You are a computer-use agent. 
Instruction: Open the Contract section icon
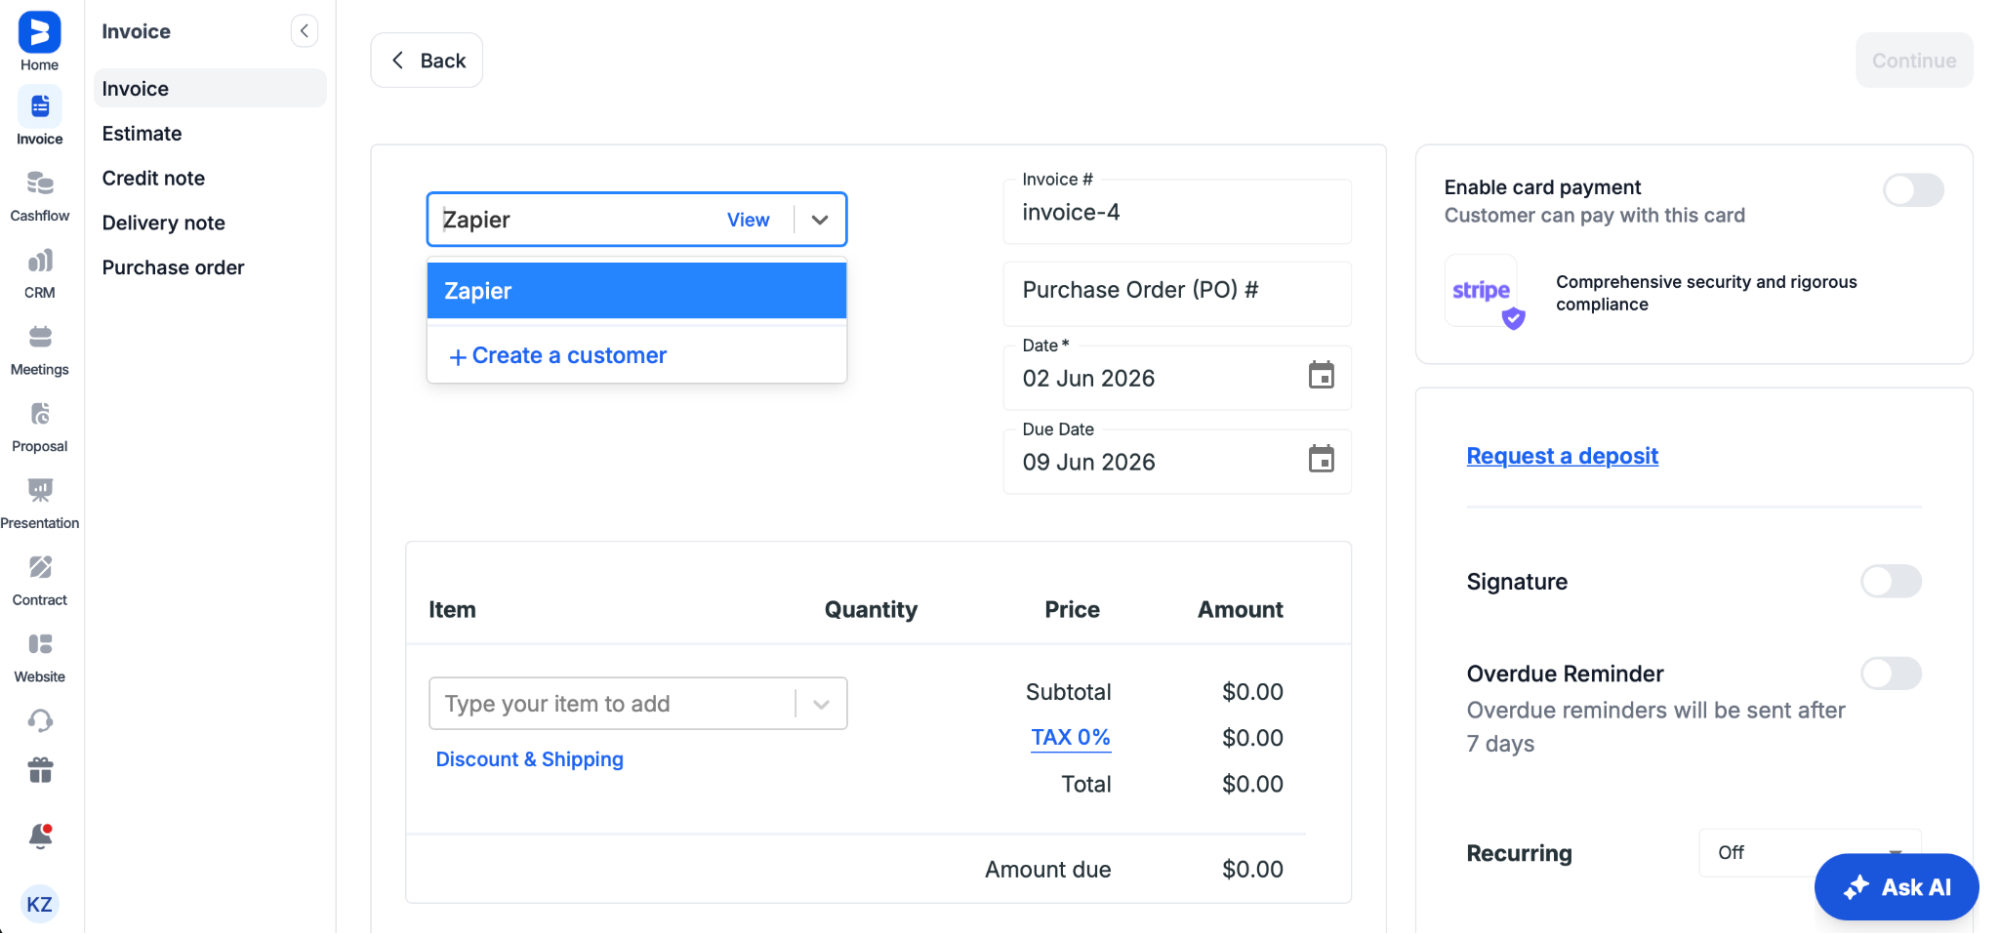click(x=40, y=567)
